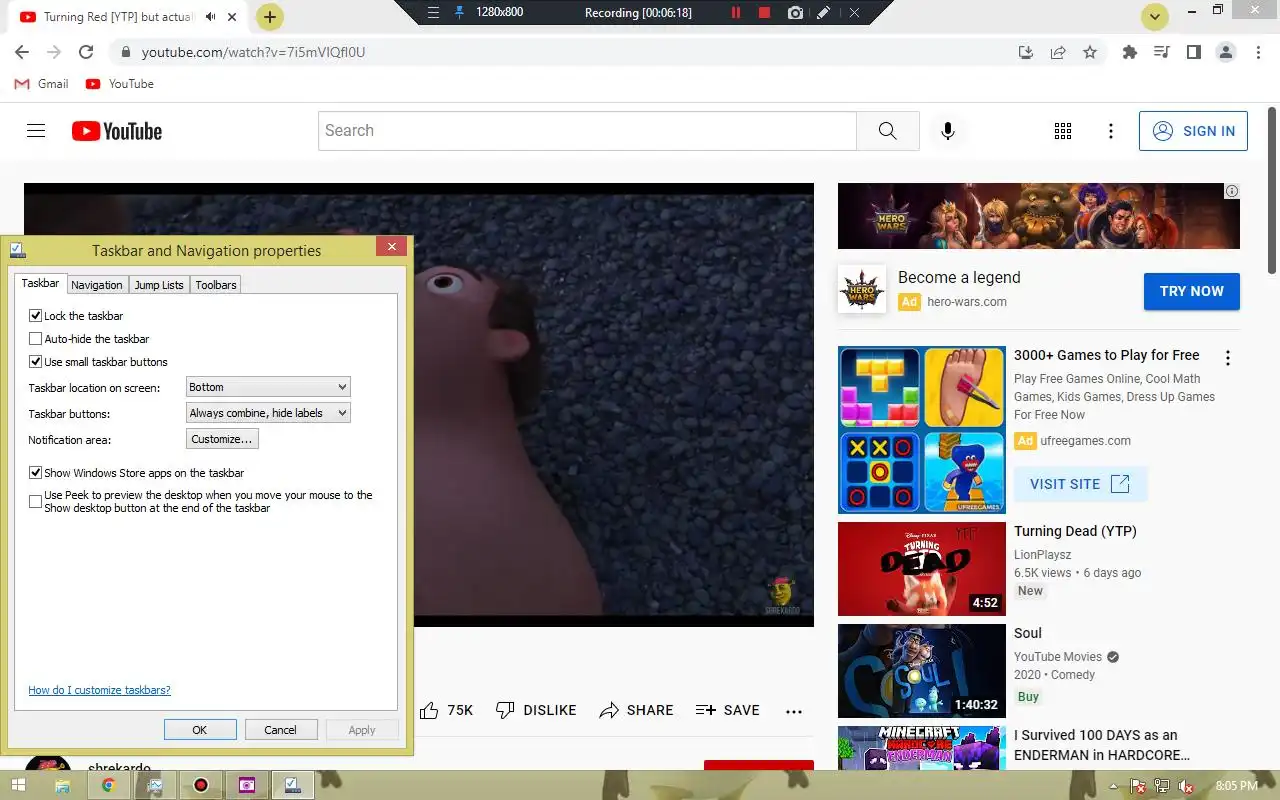Image resolution: width=1280 pixels, height=800 pixels.
Task: Pause the screen recording
Action: click(x=736, y=13)
